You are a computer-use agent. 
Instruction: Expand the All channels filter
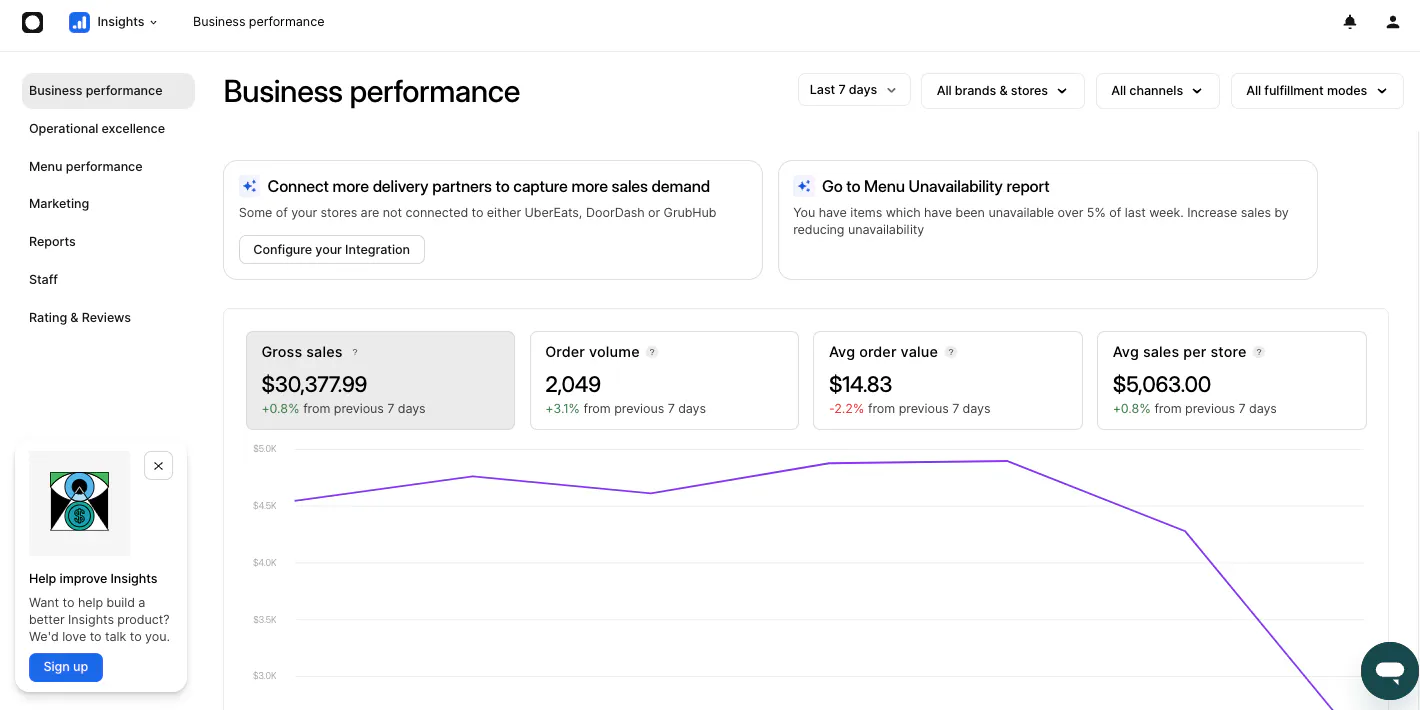1157,91
